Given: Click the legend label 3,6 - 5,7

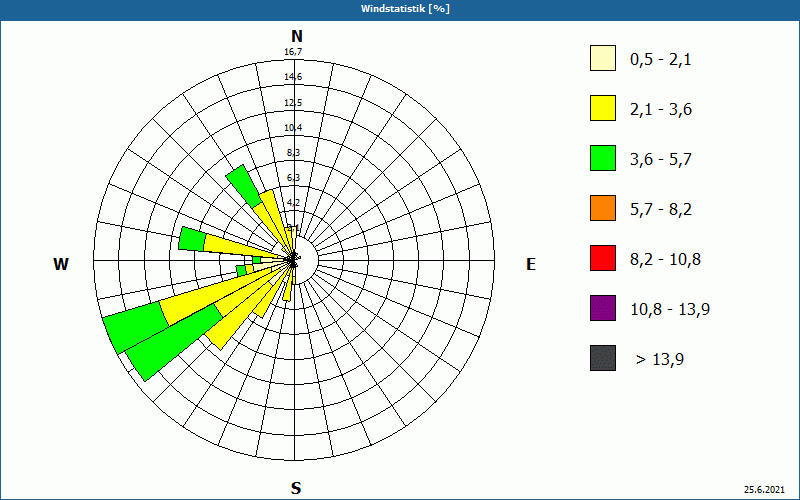Looking at the screenshot, I should [661, 160].
